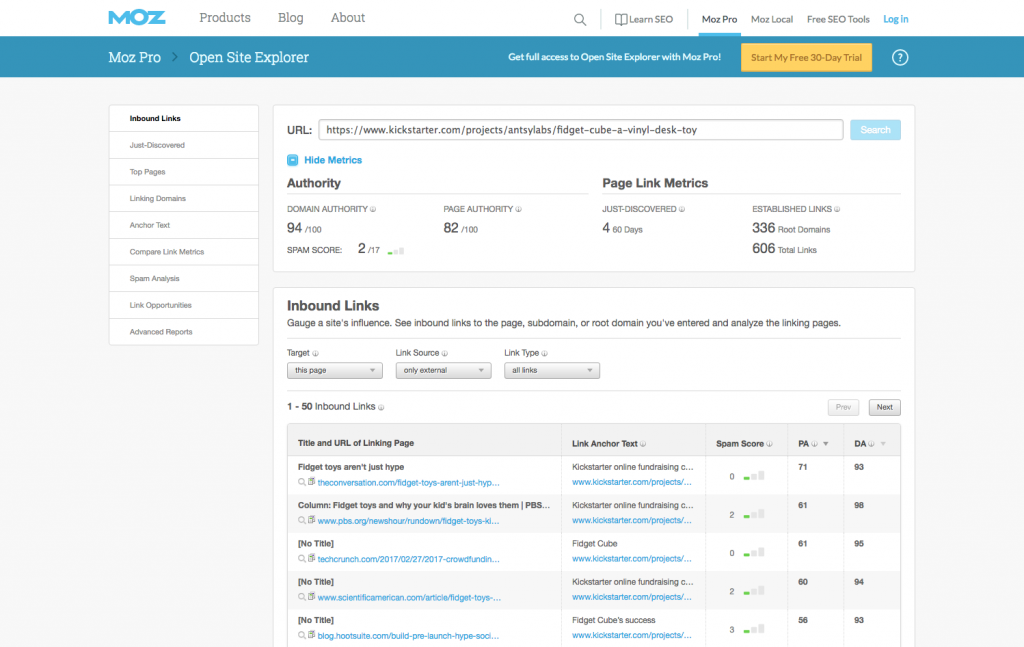Open theconversation.com linking page URL
The width and height of the screenshot is (1024, 647).
408,482
